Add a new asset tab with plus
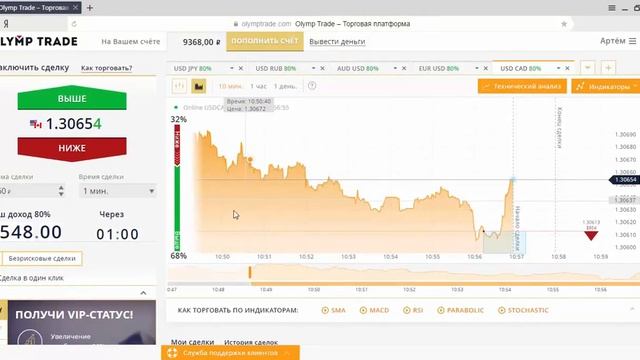This screenshot has width=640, height=360. (x=608, y=68)
